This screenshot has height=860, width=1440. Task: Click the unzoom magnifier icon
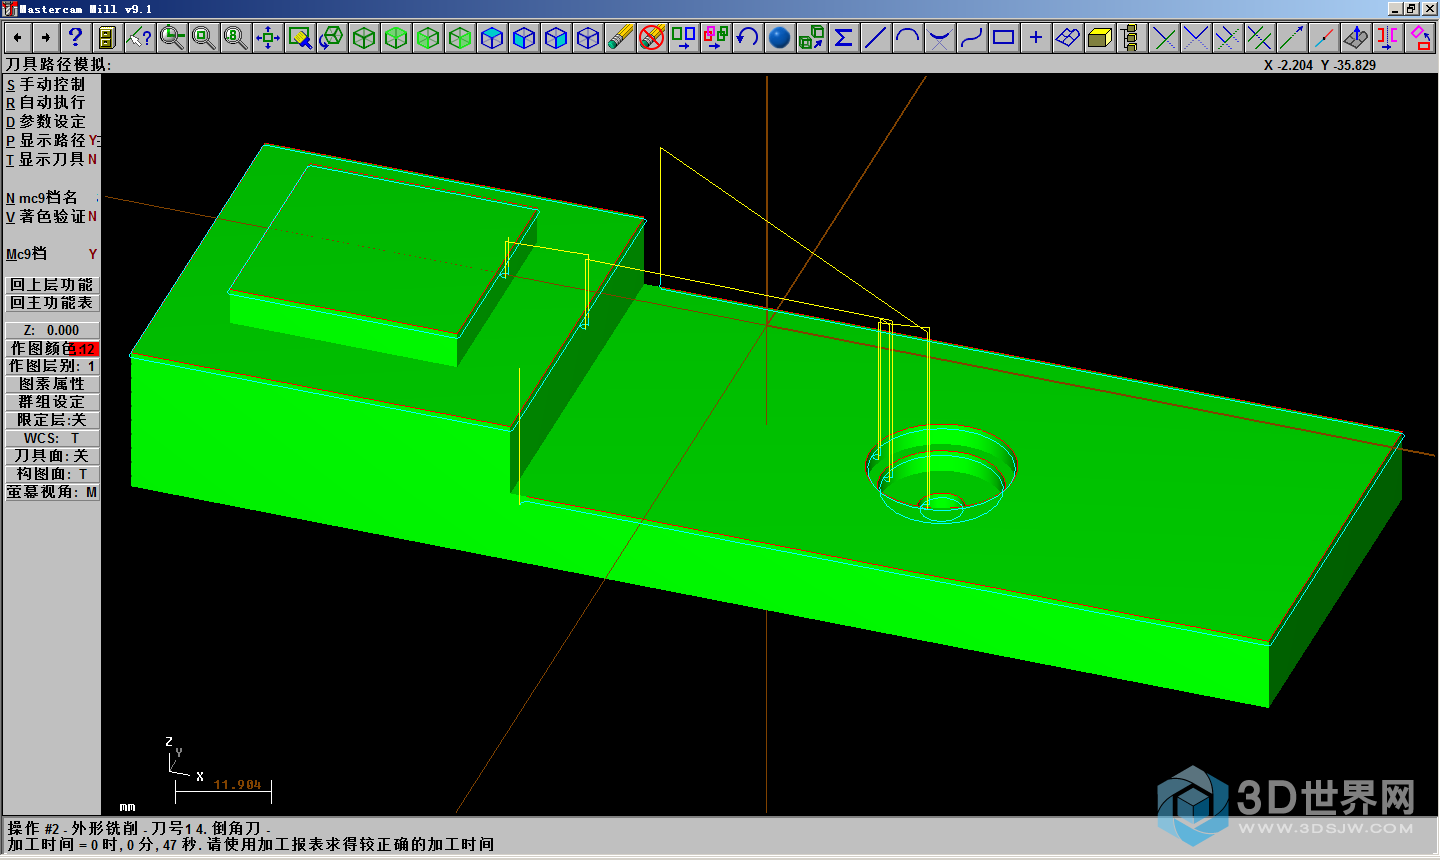pos(204,38)
